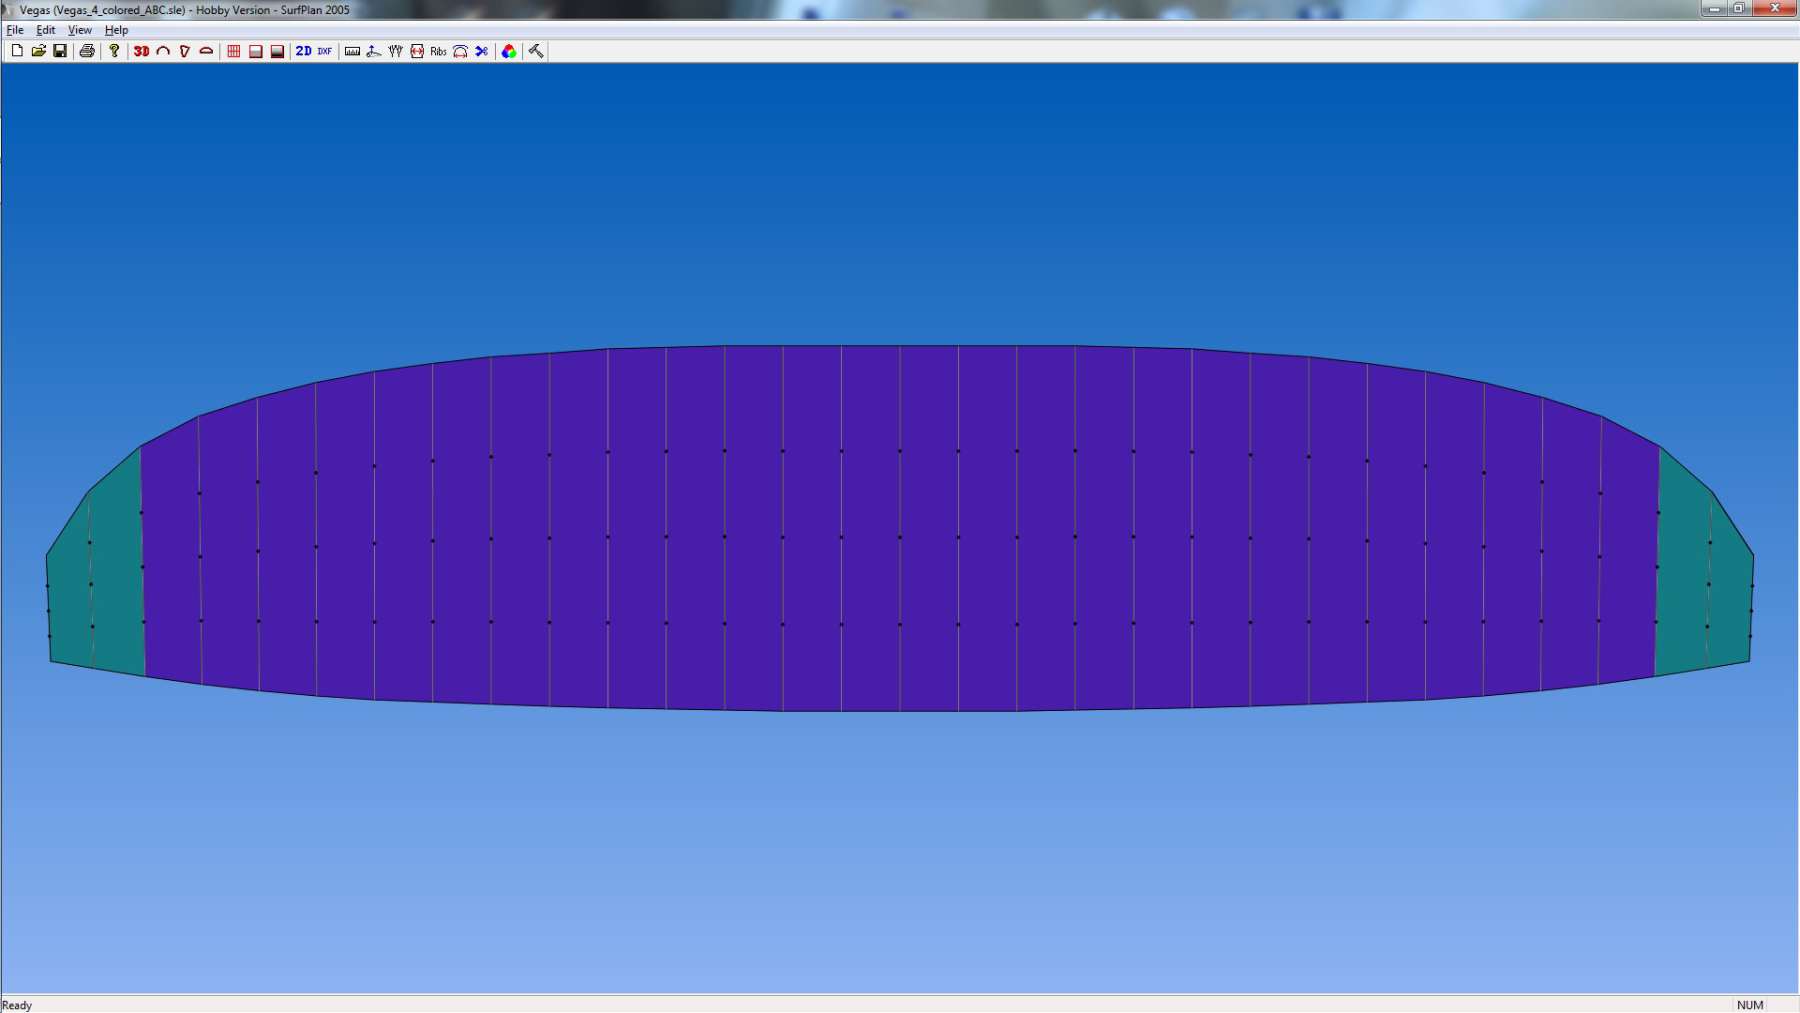1800x1013 pixels.
Task: Switch to 3D view
Action: pos(141,51)
